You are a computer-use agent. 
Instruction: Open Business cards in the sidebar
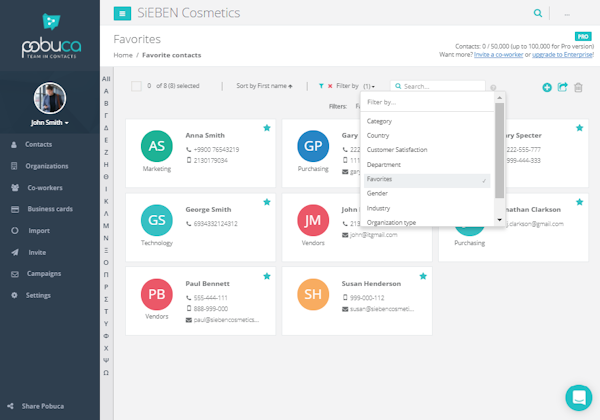pos(50,209)
